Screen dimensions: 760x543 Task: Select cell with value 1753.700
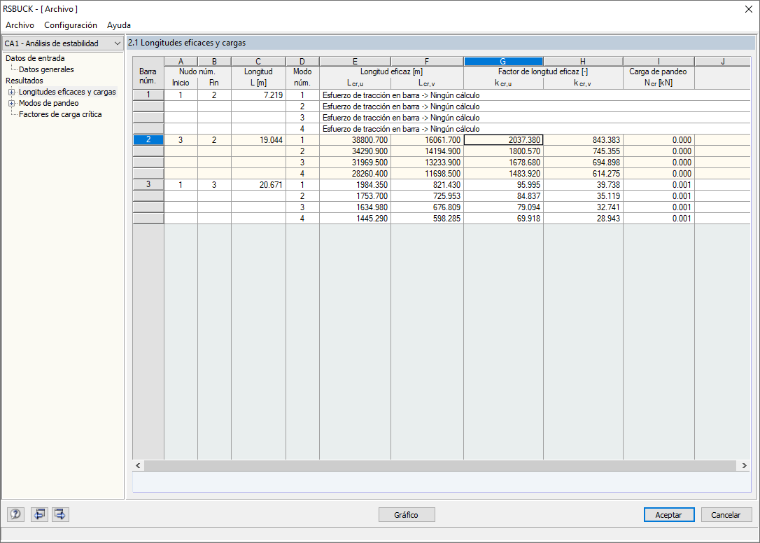[x=355, y=196]
